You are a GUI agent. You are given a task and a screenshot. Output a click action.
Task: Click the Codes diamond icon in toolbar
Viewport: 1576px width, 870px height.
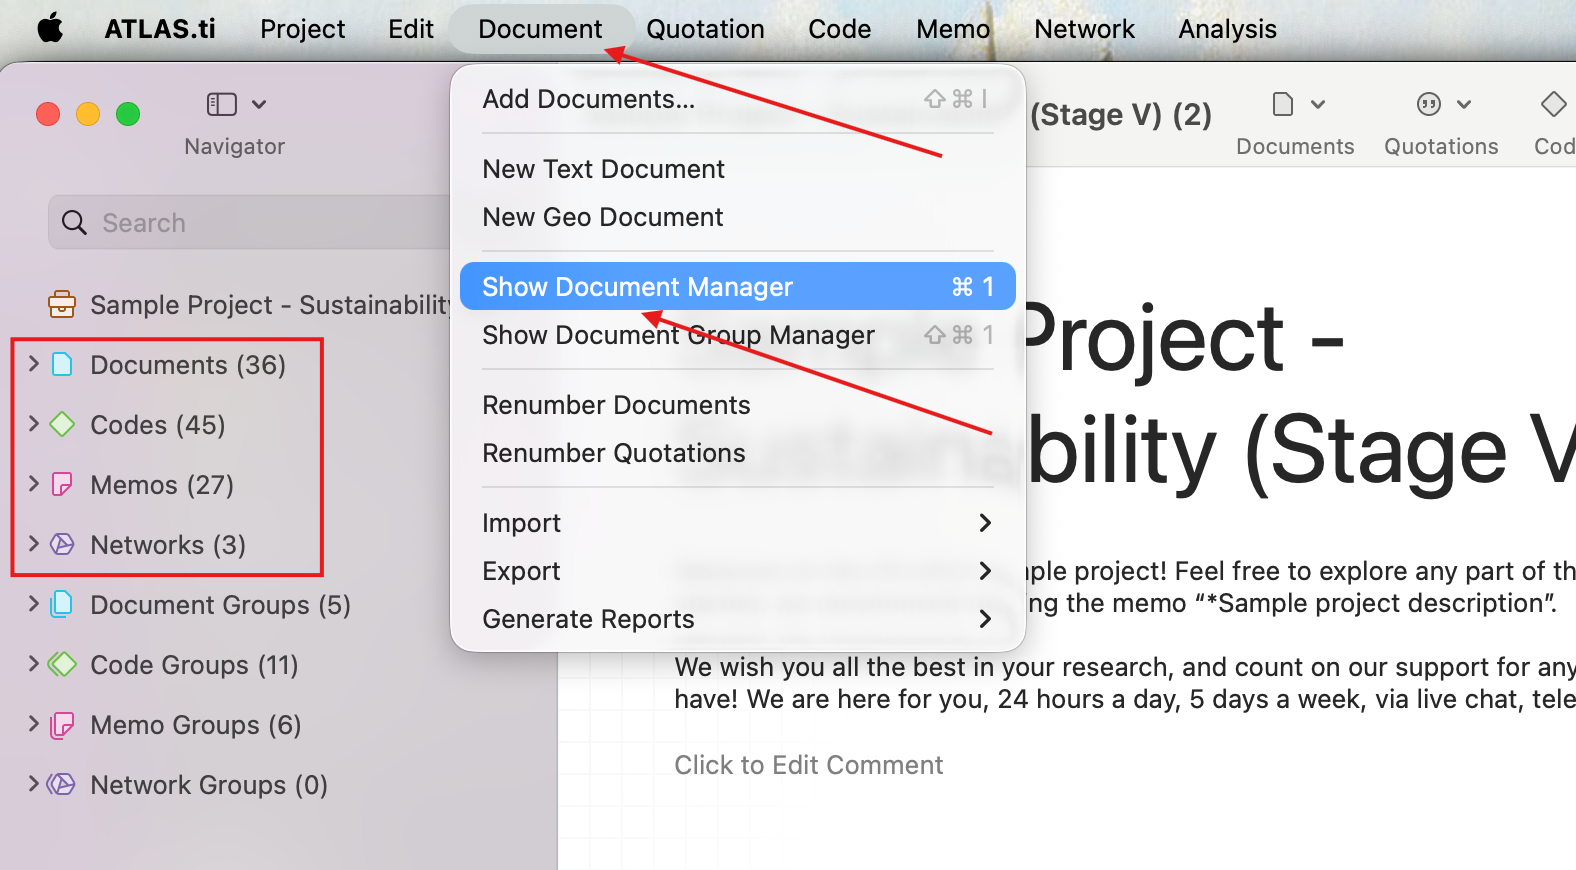1553,104
